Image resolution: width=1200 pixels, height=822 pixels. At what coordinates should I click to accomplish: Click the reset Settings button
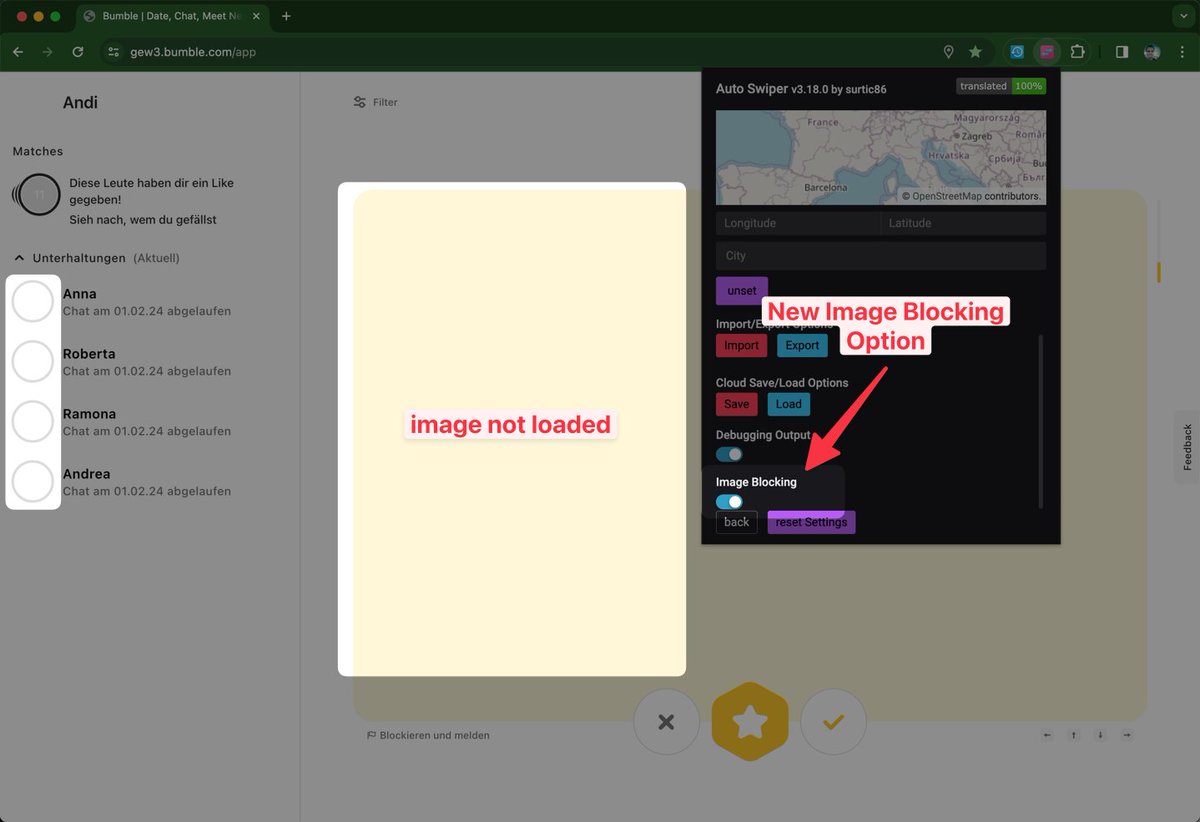pyautogui.click(x=811, y=522)
